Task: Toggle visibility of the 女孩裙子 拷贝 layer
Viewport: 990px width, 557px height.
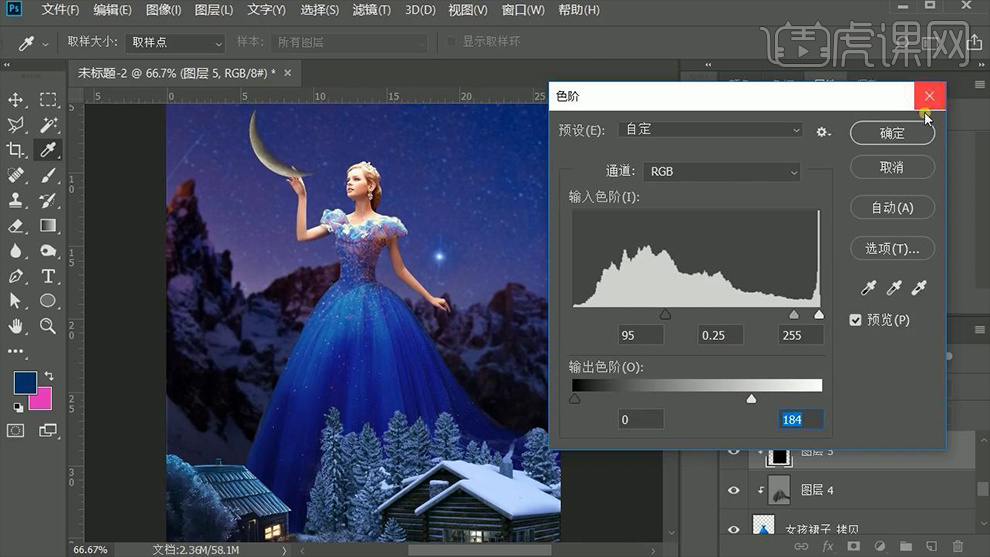Action: point(734,529)
